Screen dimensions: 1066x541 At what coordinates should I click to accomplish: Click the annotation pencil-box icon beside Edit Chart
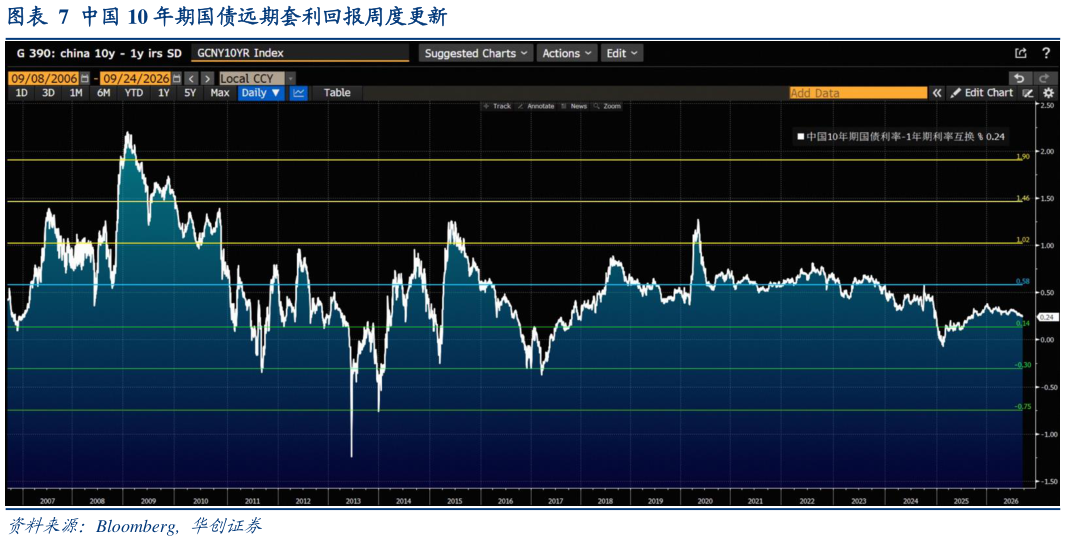1028,93
